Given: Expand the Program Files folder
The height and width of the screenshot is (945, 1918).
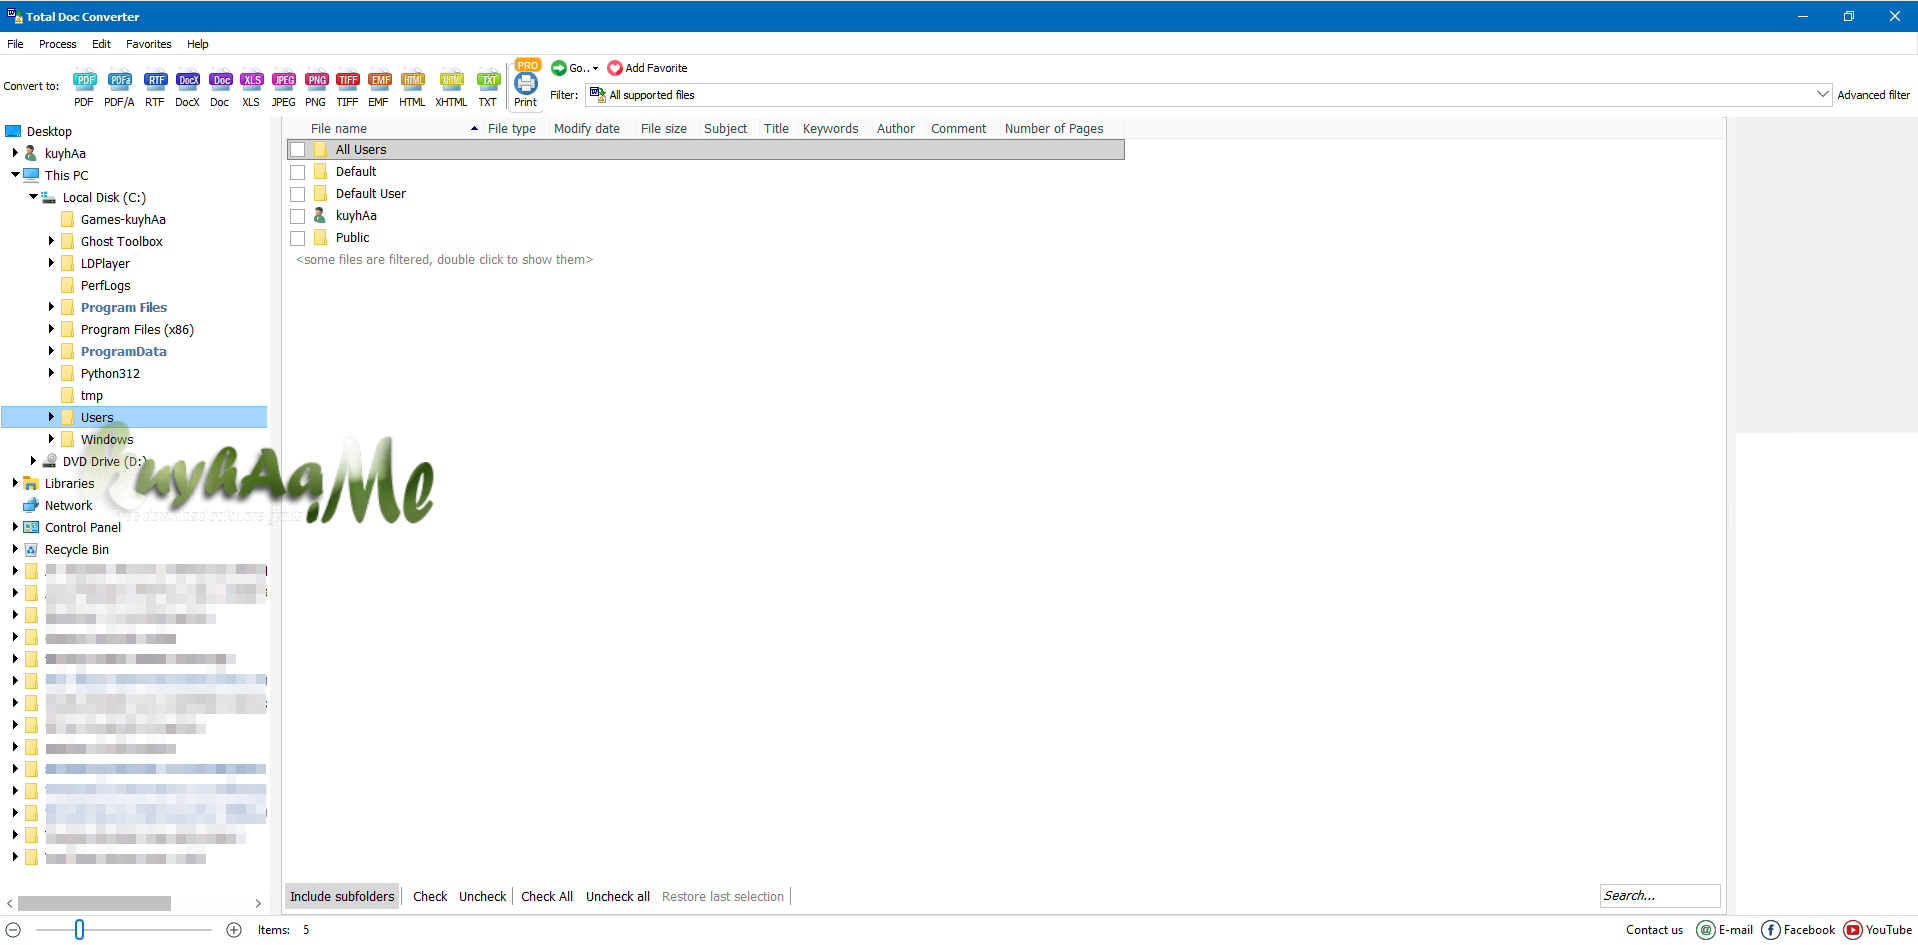Looking at the screenshot, I should coord(51,307).
